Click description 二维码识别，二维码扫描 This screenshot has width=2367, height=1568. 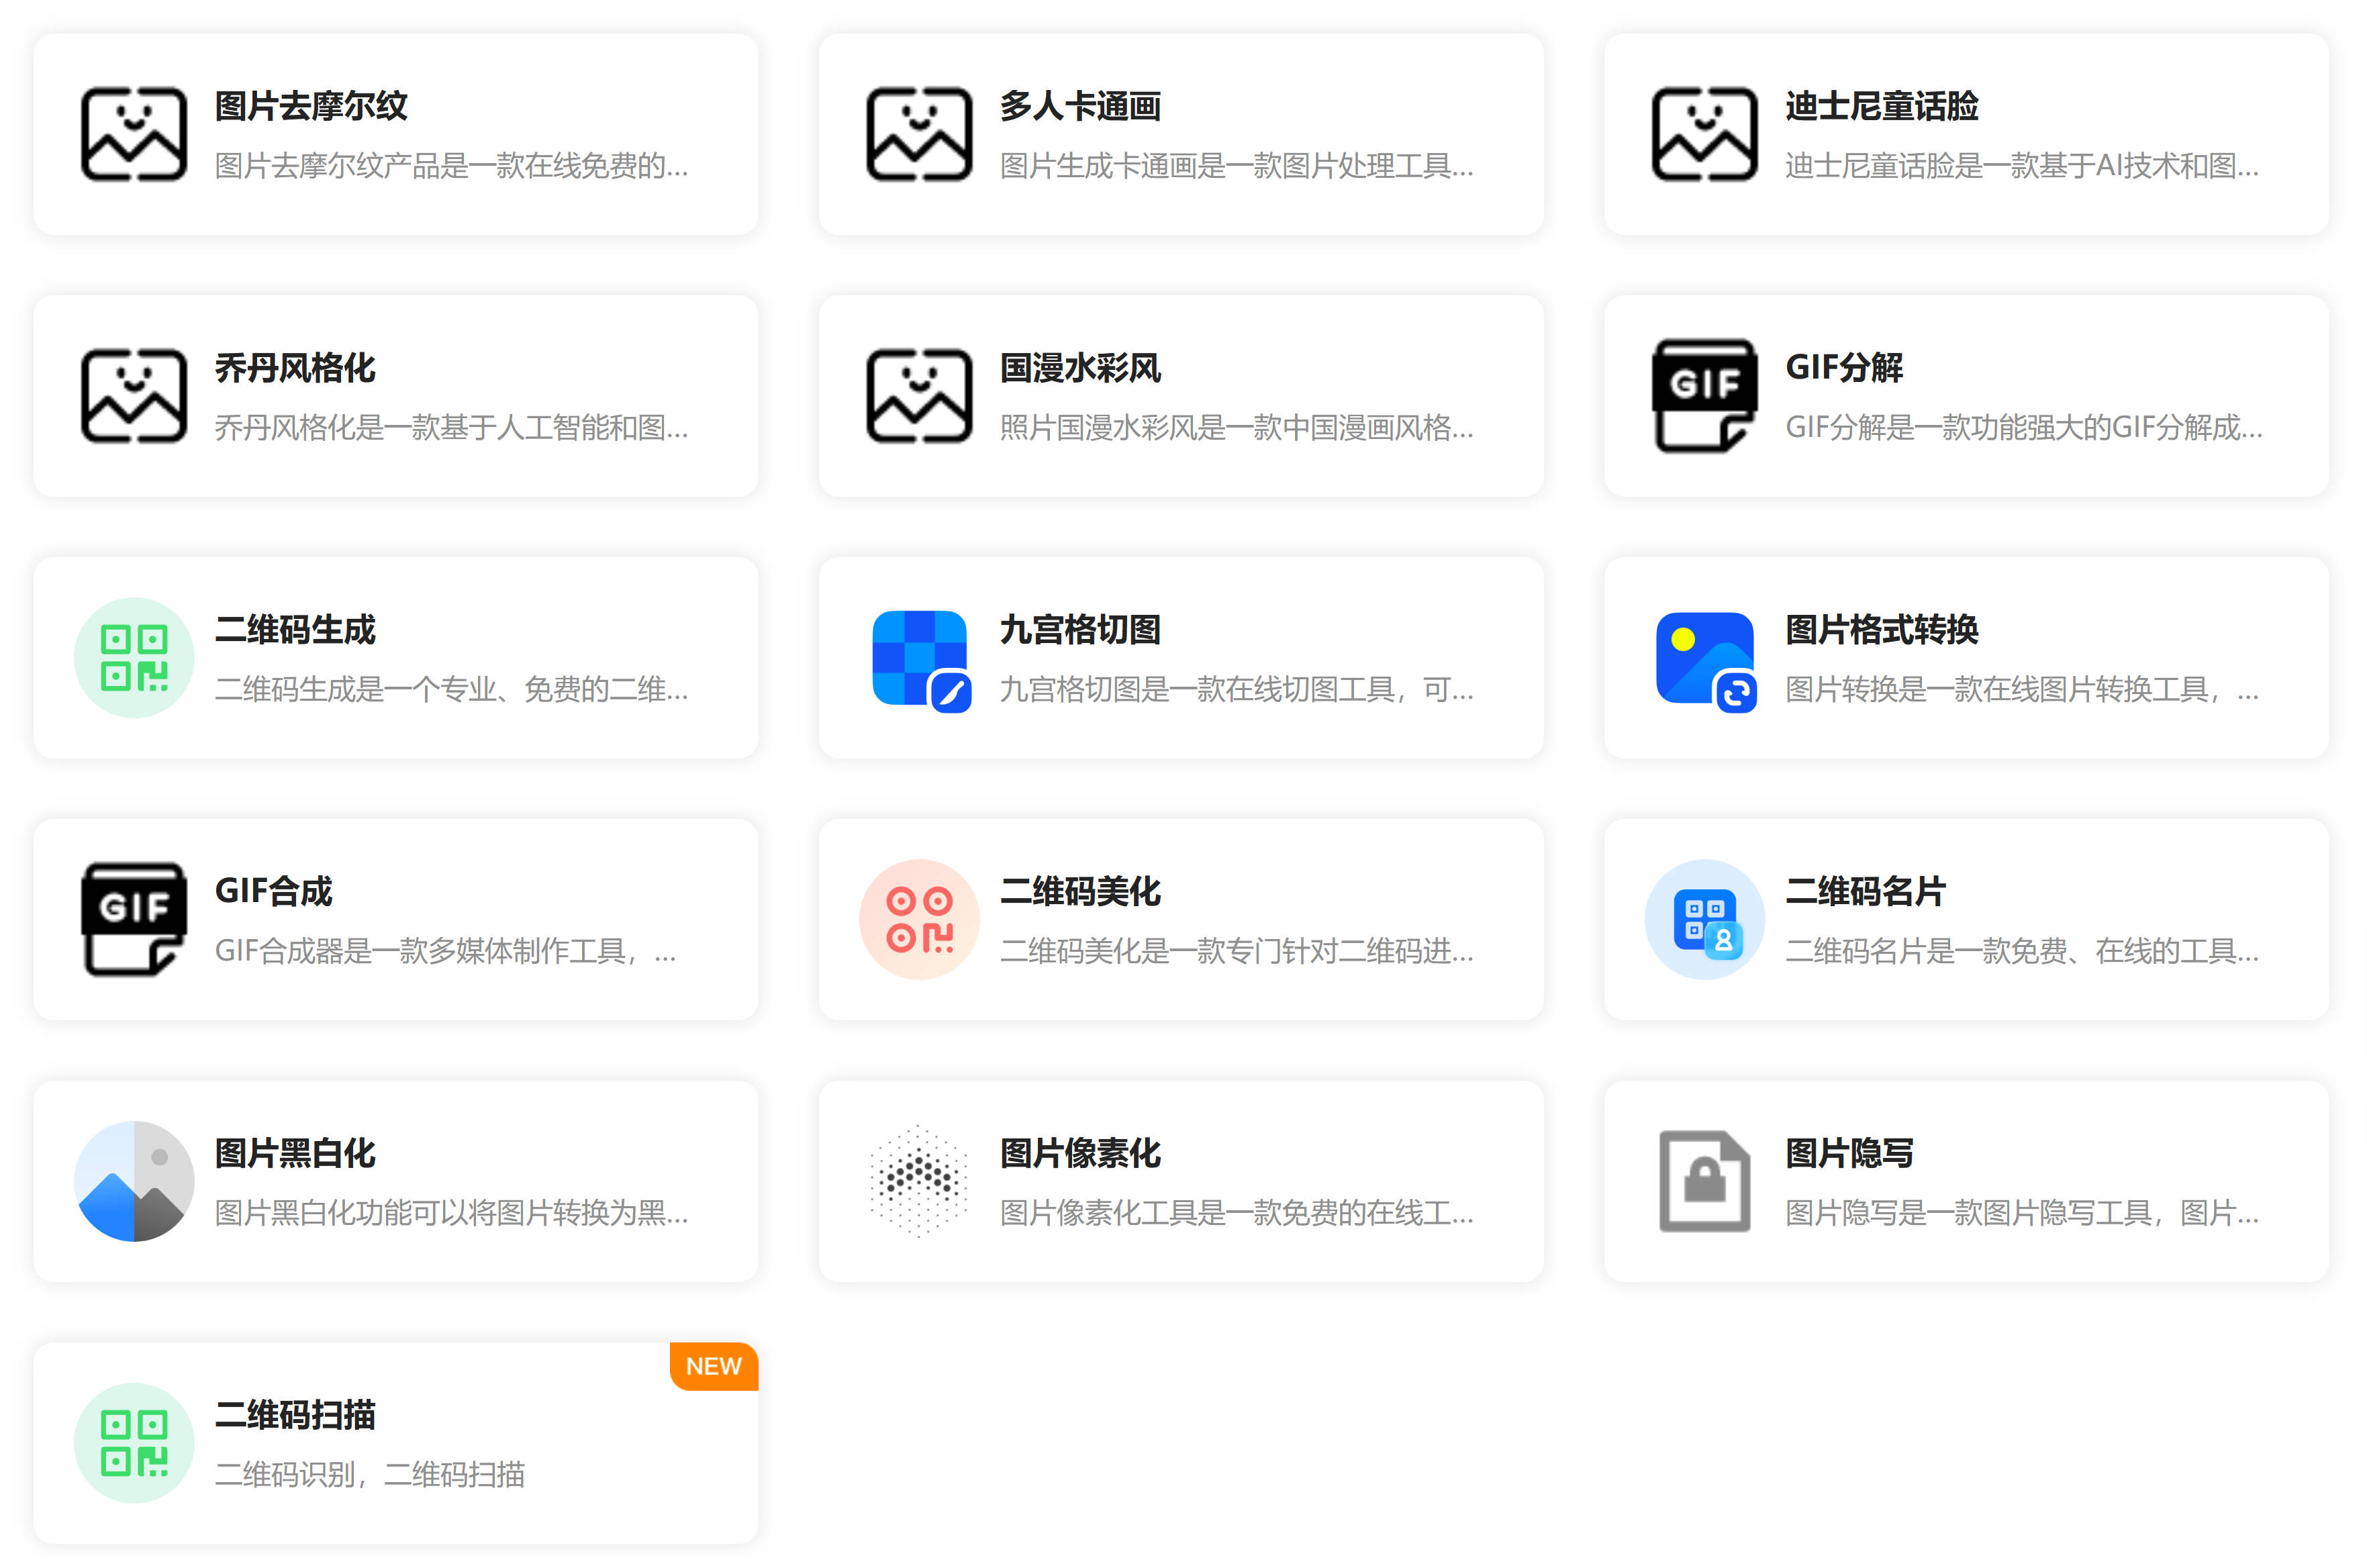pyautogui.click(x=369, y=1475)
